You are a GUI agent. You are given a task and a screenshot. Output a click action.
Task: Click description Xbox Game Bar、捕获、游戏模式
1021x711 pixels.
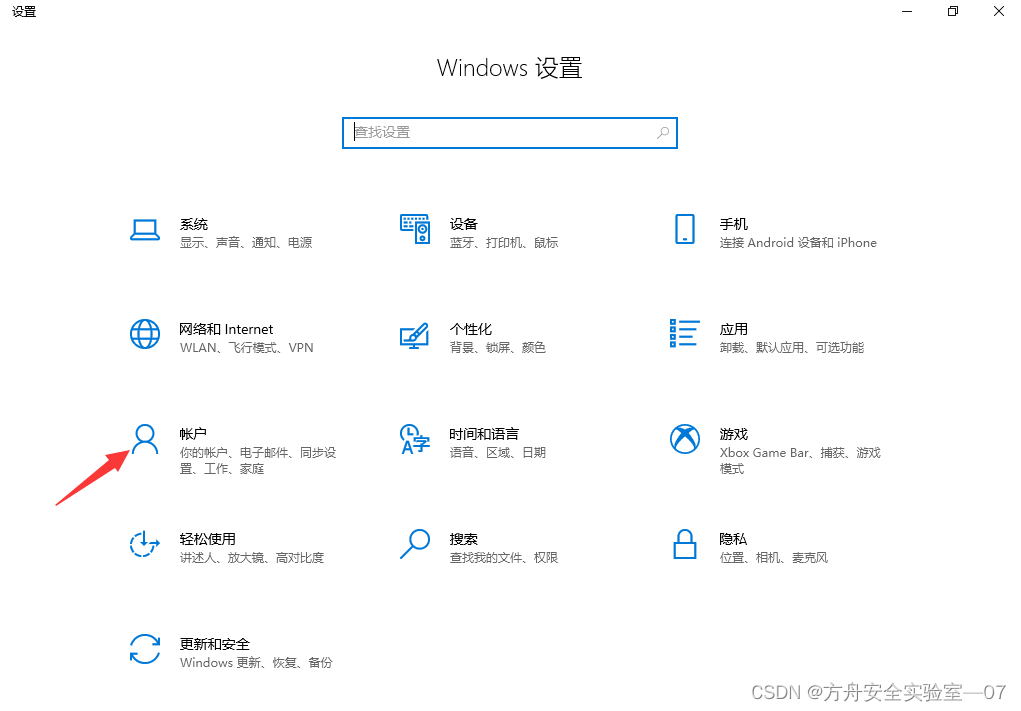(800, 460)
